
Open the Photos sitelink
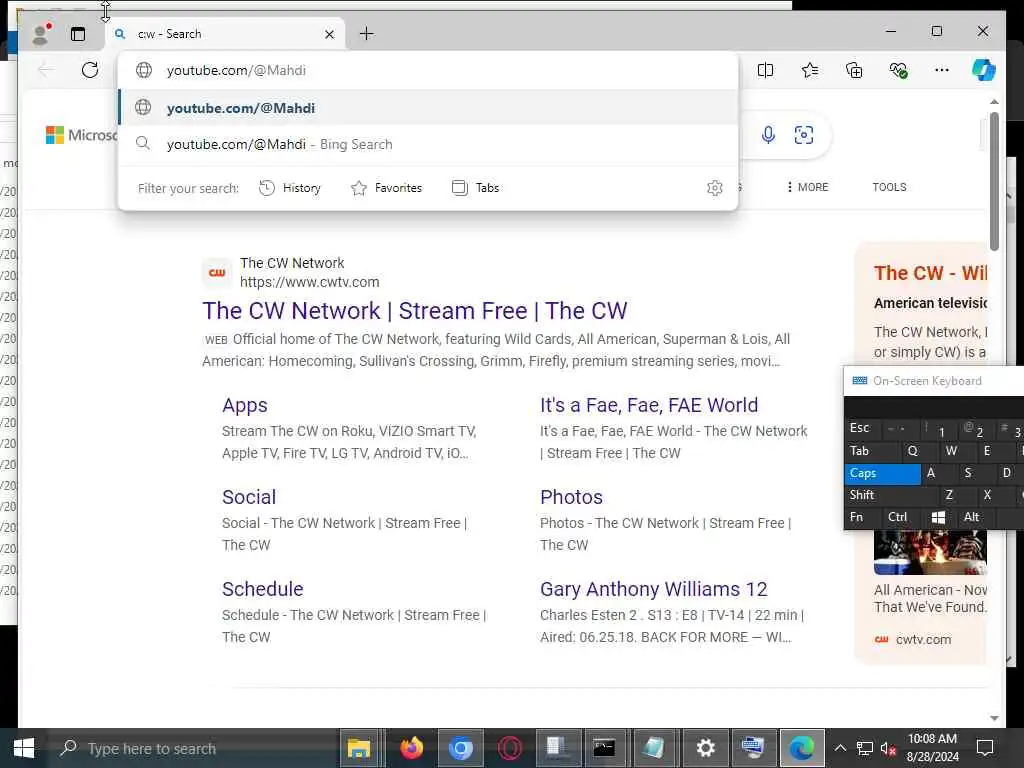coord(571,497)
